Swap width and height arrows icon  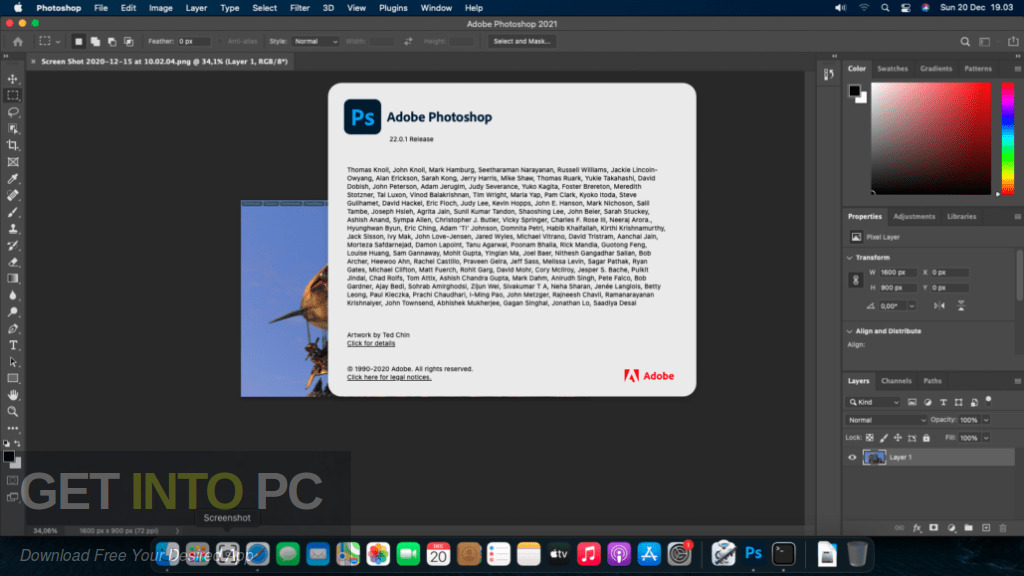[x=408, y=41]
